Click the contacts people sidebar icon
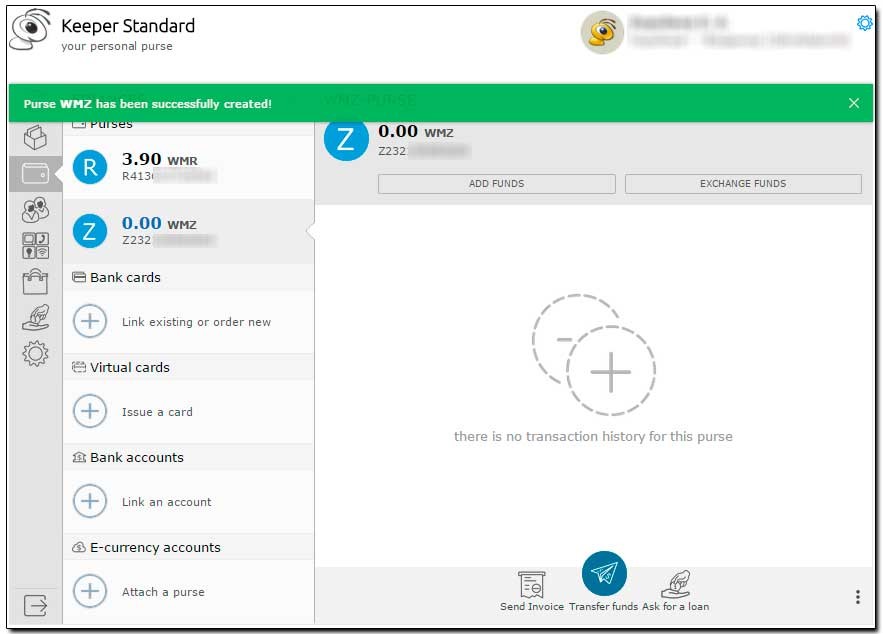This screenshot has height=634, width=883. (35, 210)
